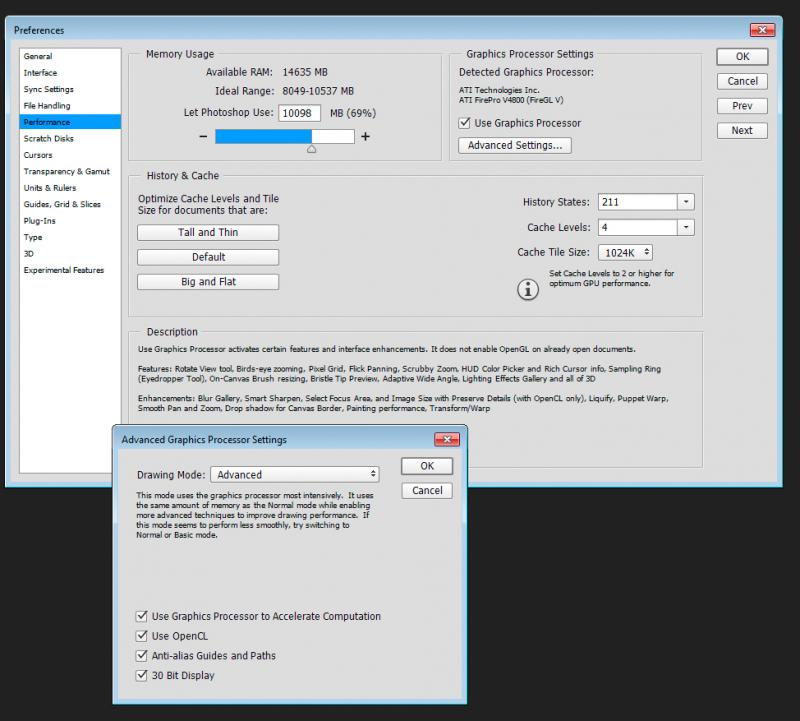Click Cancel in Advanced Graphics Processor Settings
This screenshot has height=721, width=800.
pos(427,490)
